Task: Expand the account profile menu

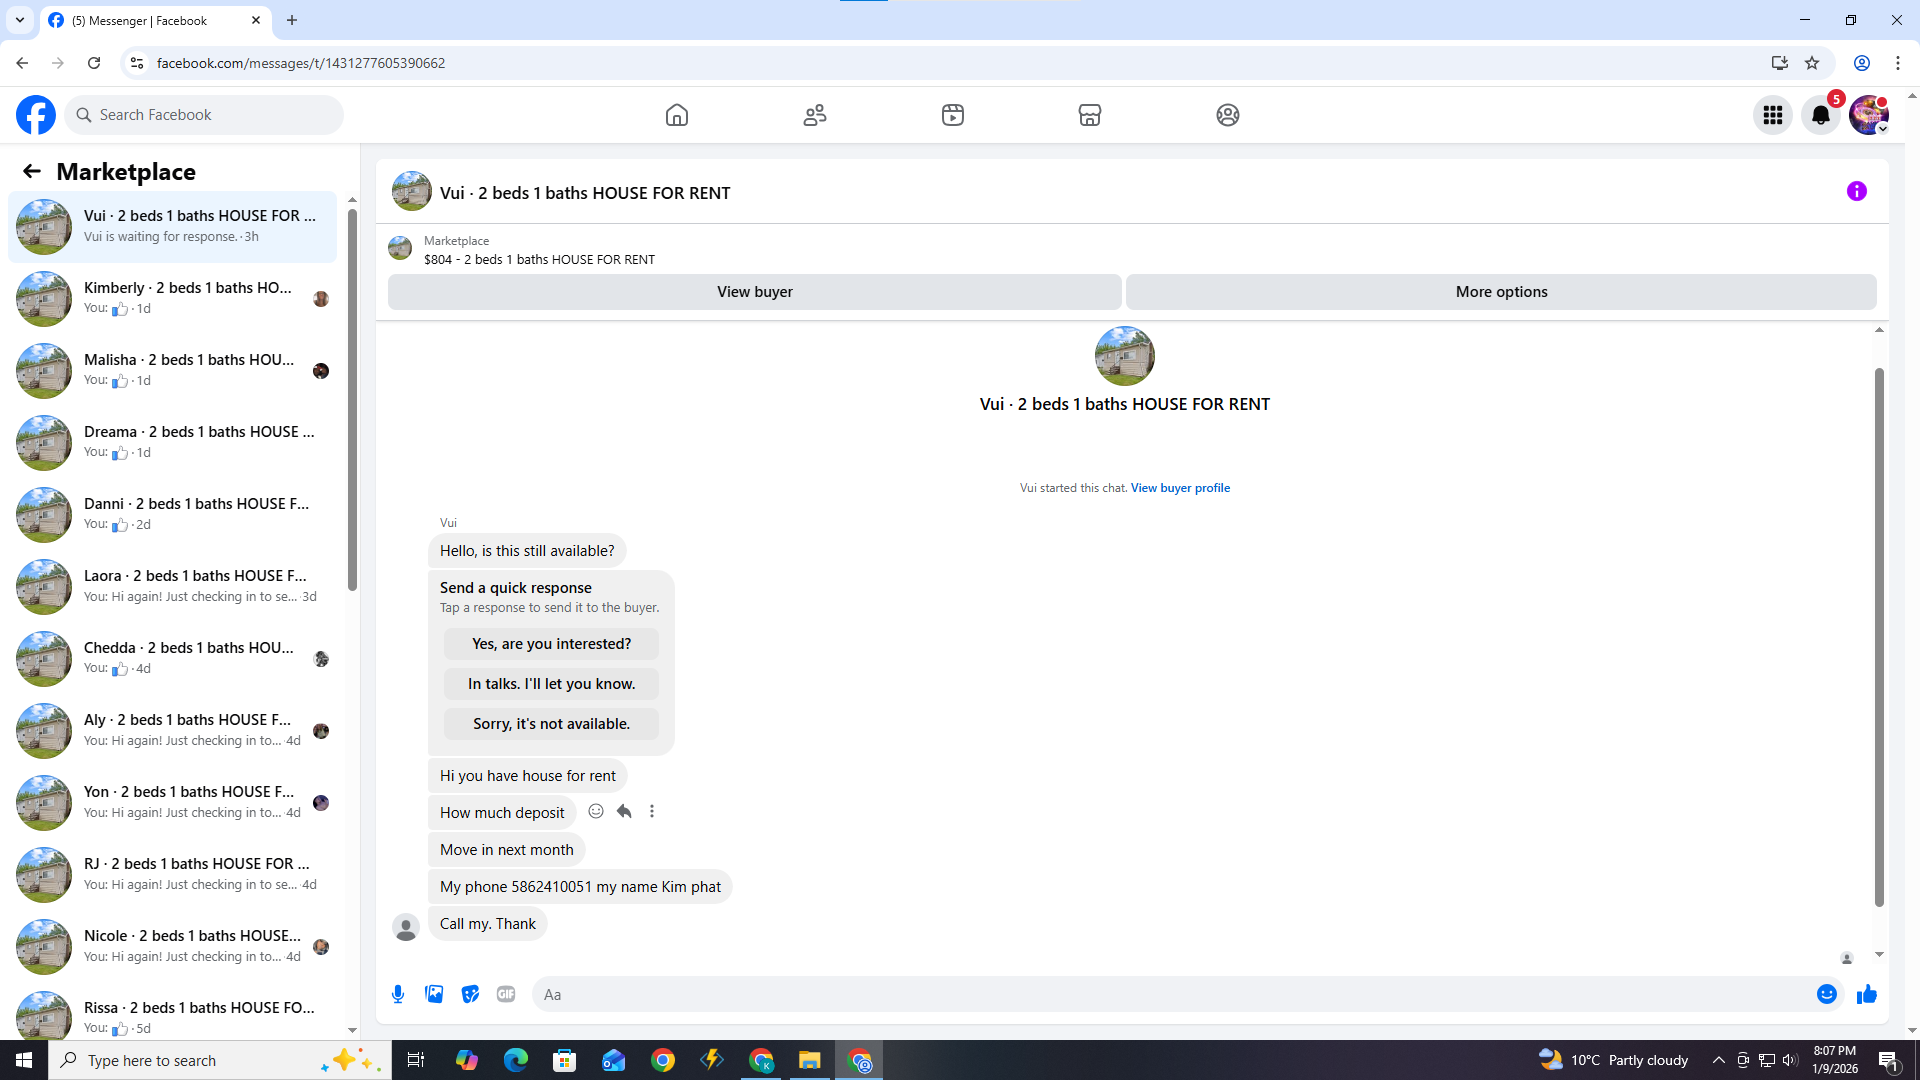Action: pyautogui.click(x=1868, y=115)
